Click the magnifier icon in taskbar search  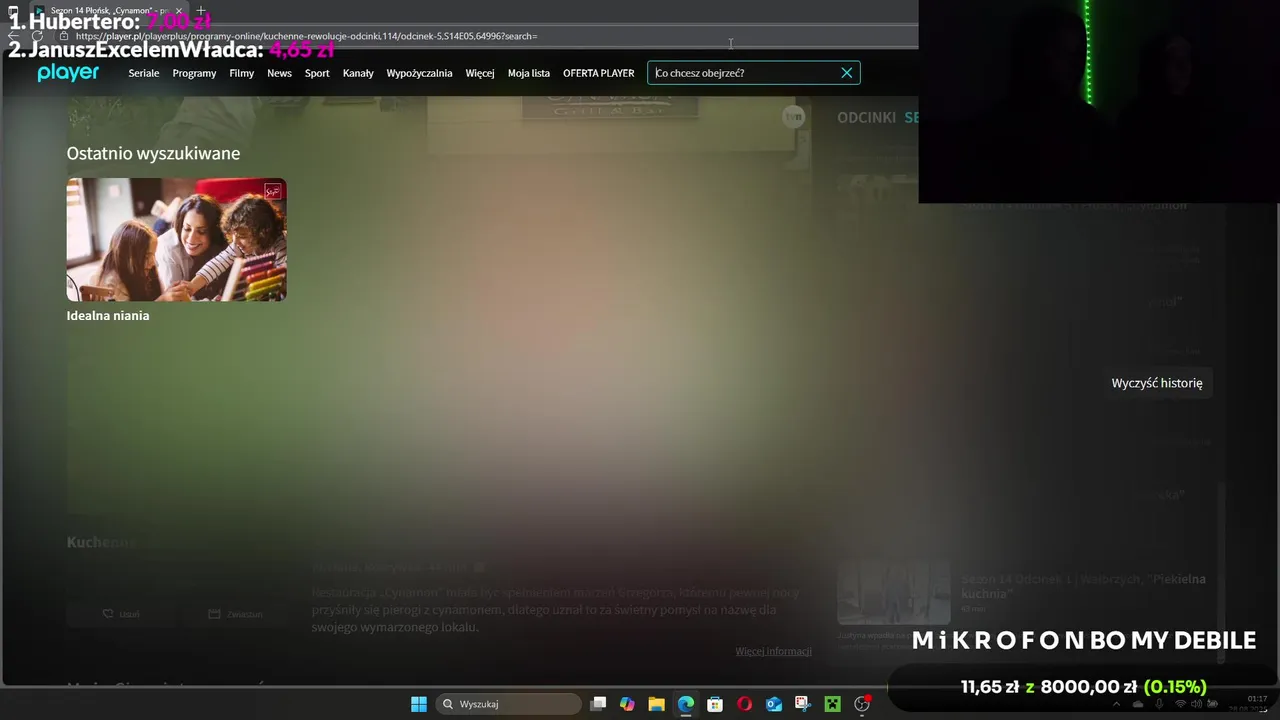pos(448,704)
